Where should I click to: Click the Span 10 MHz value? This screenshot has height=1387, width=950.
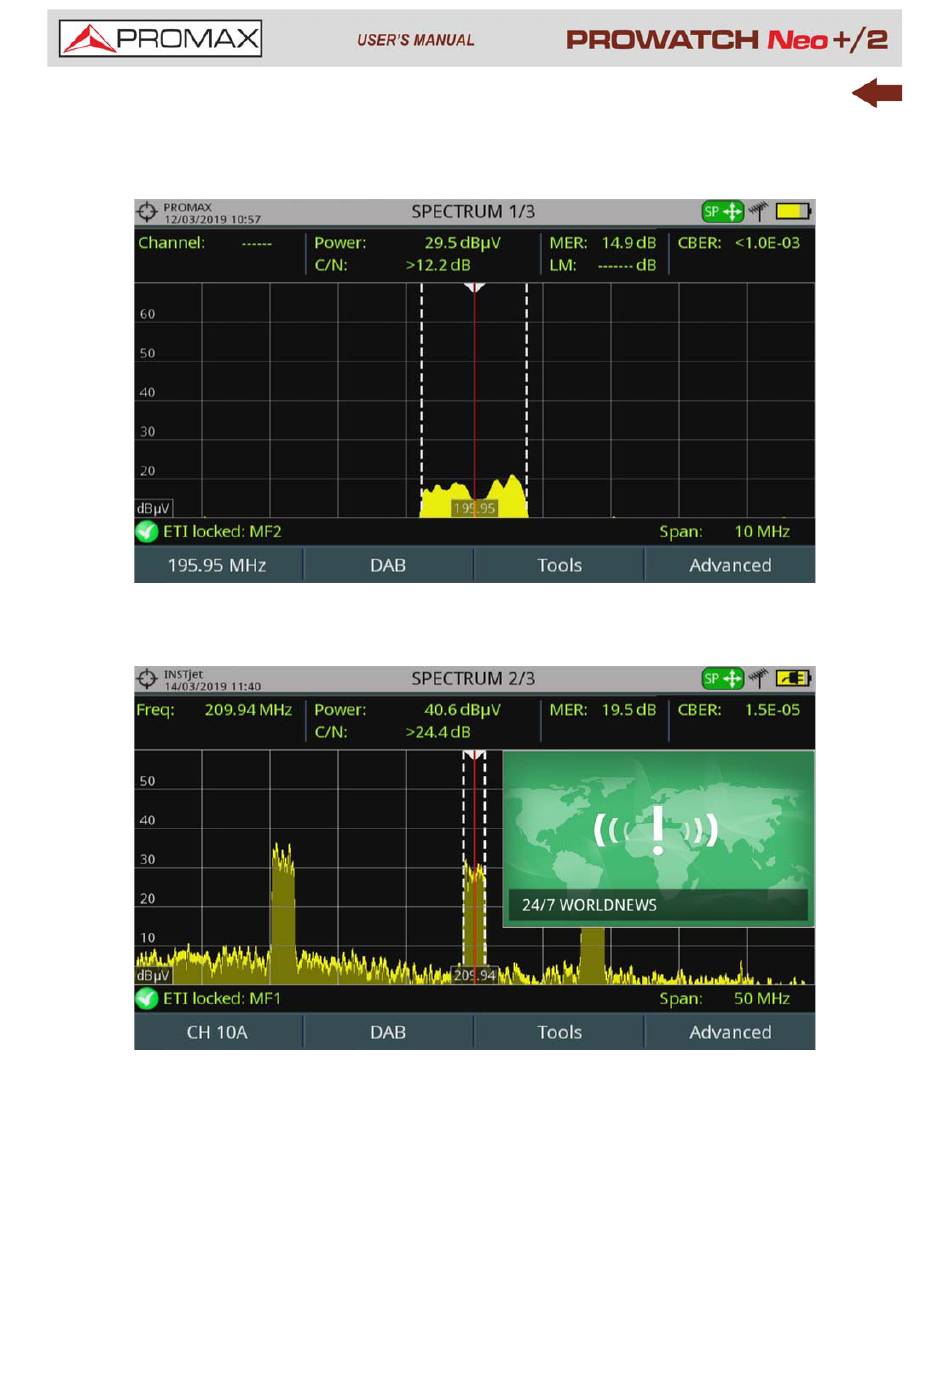762,532
